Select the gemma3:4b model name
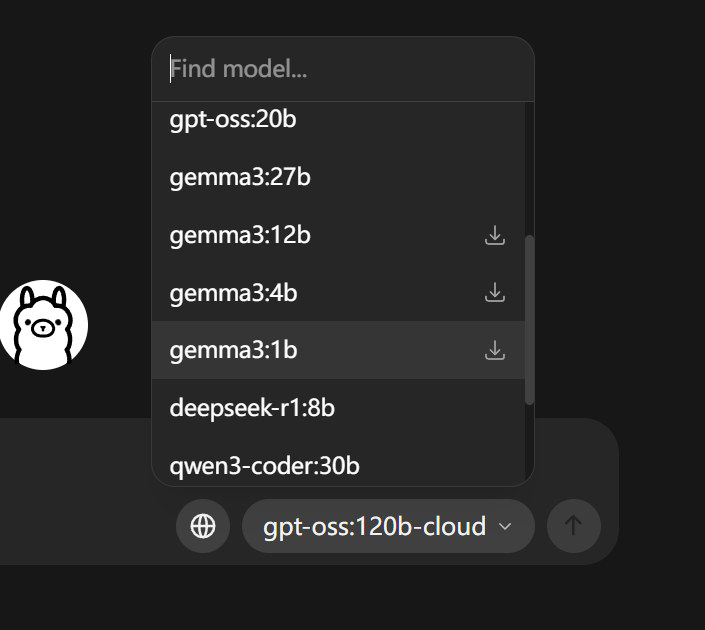 point(233,293)
